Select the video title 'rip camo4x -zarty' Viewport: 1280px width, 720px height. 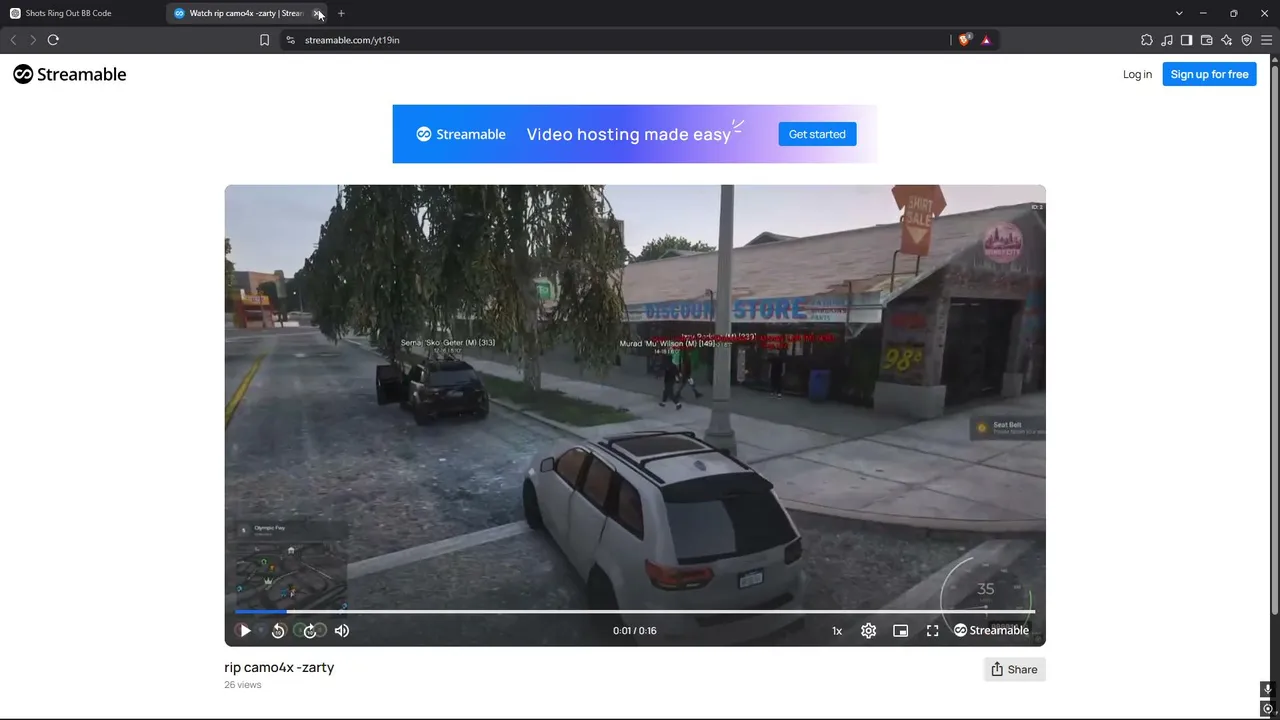[x=279, y=667]
